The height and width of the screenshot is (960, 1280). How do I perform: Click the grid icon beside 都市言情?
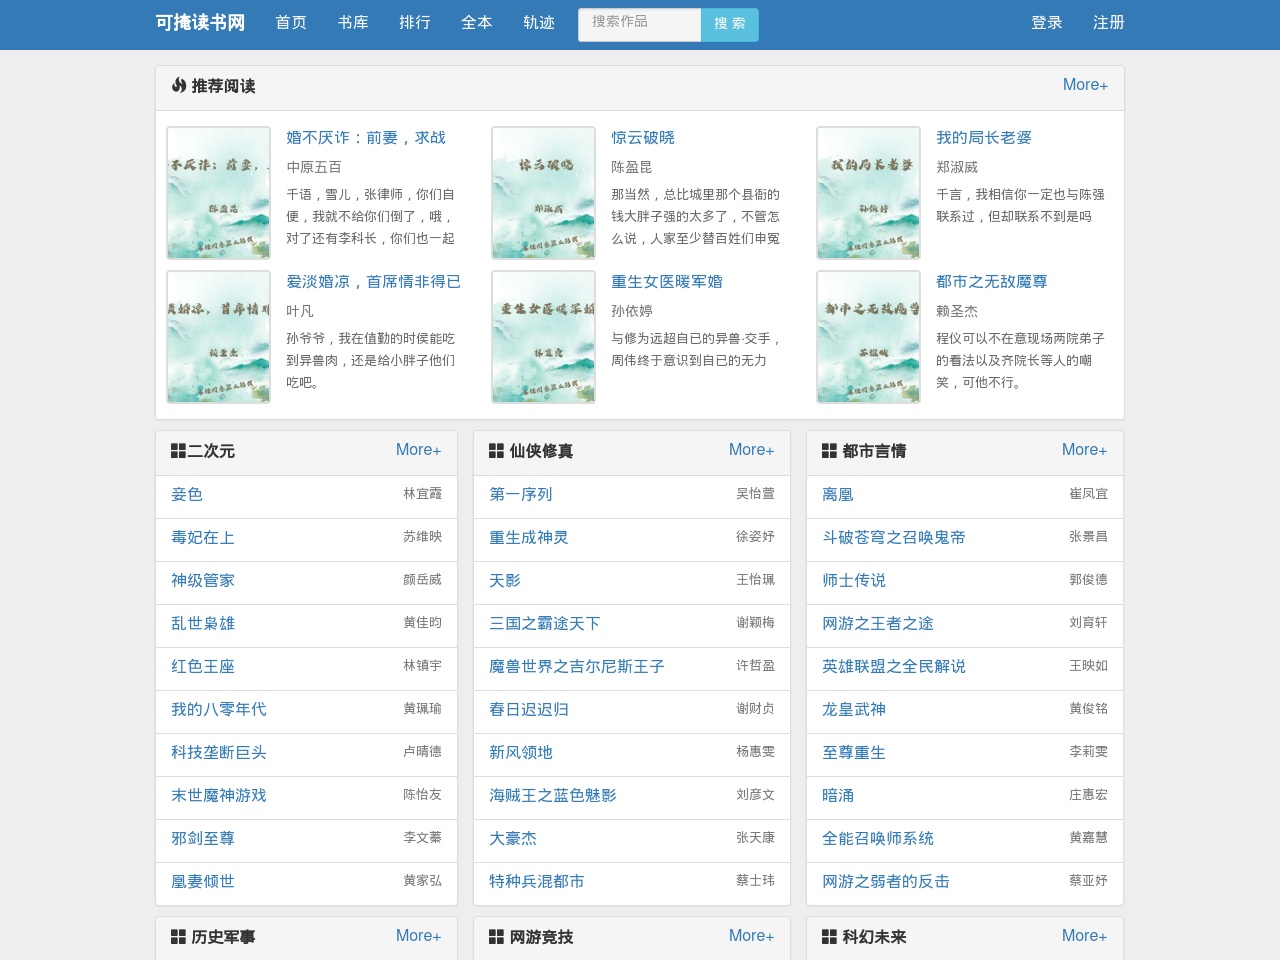pyautogui.click(x=829, y=451)
